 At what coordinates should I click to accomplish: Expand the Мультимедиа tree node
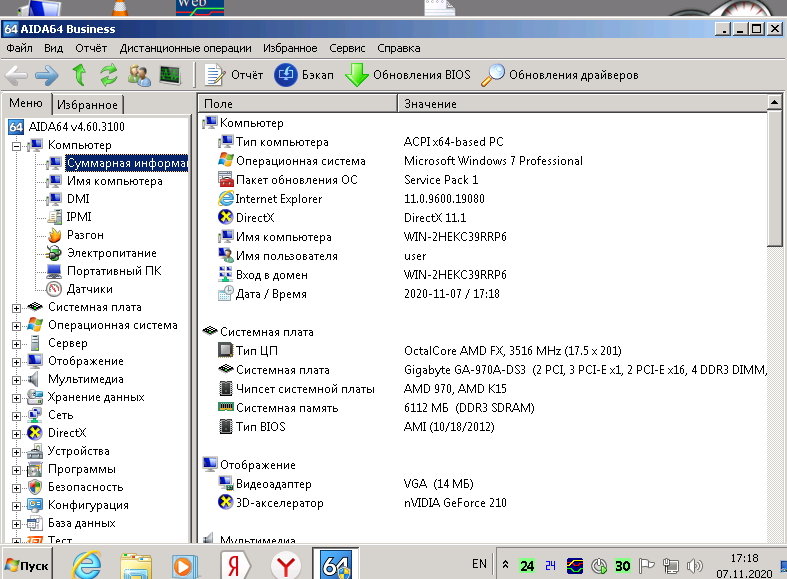pos(17,380)
